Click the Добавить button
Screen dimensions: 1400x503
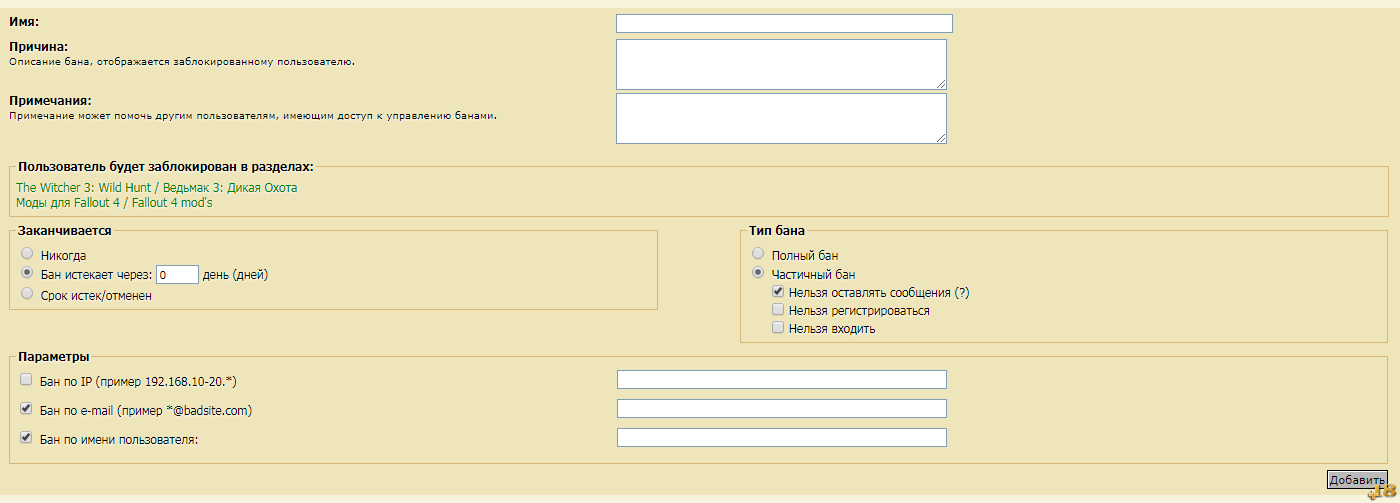(x=1357, y=480)
